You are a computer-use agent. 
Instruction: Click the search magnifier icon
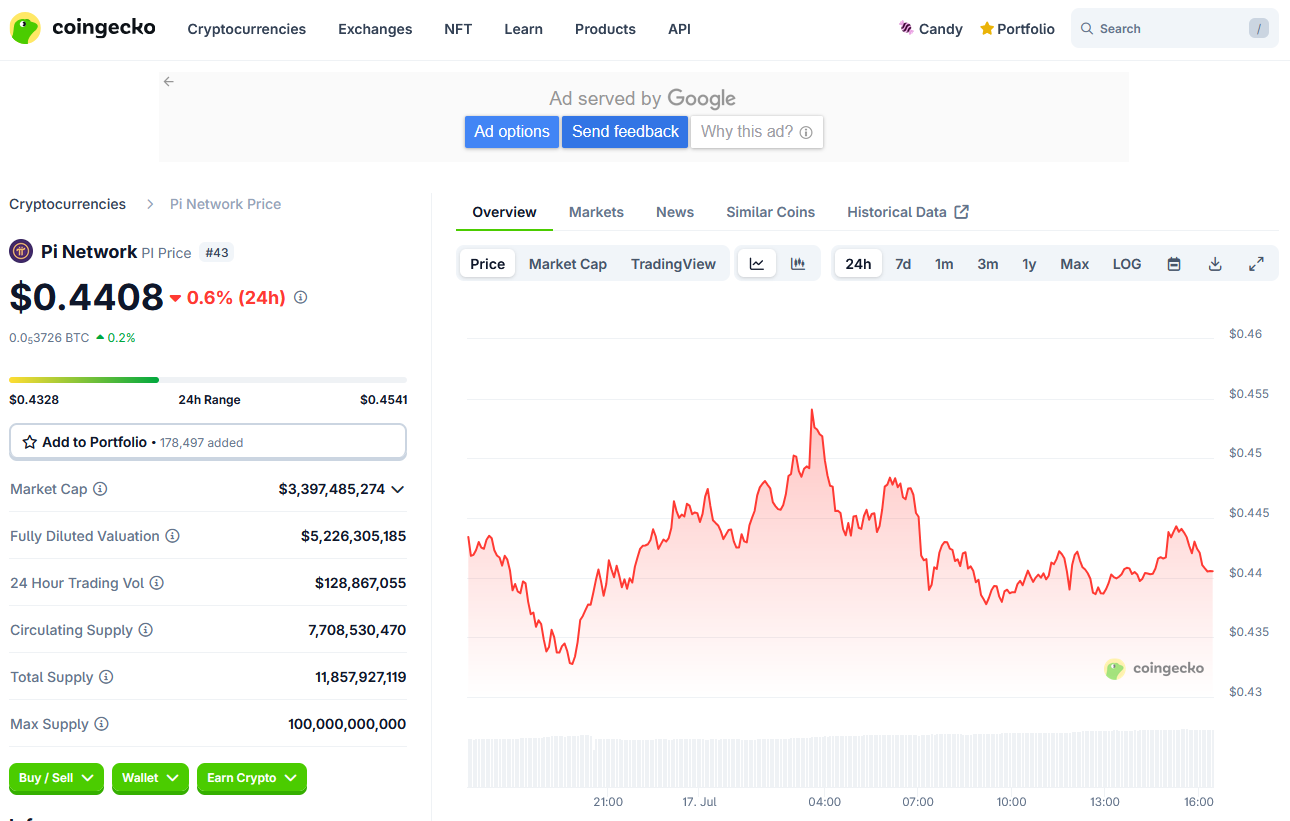(x=1087, y=29)
